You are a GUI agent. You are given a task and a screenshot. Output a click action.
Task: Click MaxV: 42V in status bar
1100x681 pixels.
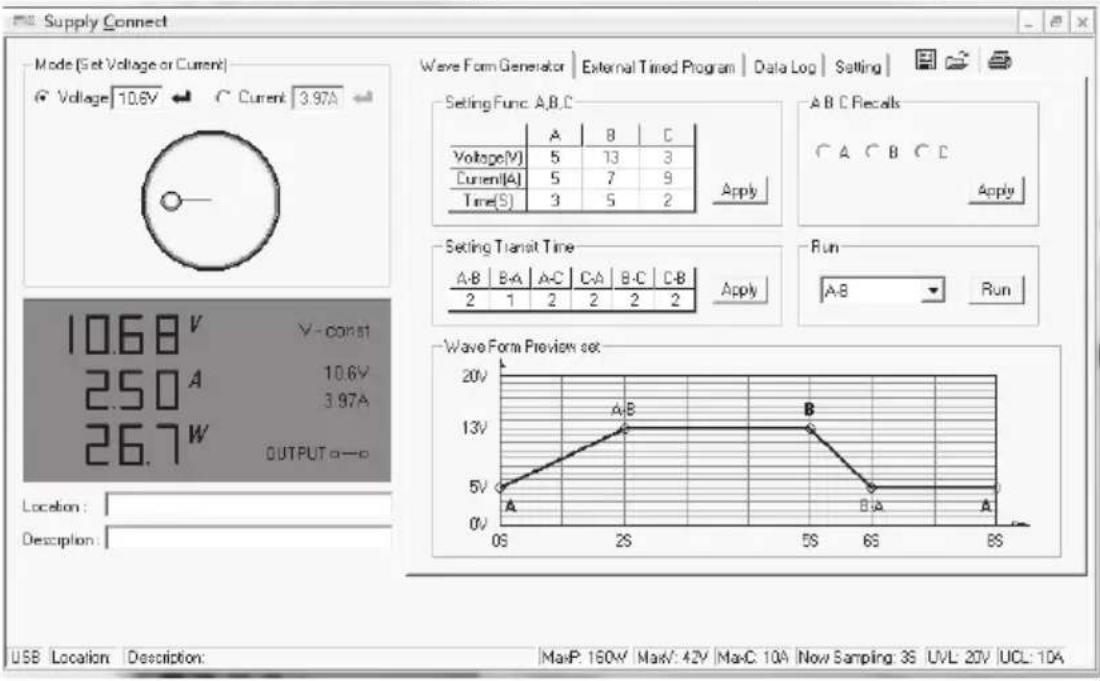pyautogui.click(x=673, y=657)
